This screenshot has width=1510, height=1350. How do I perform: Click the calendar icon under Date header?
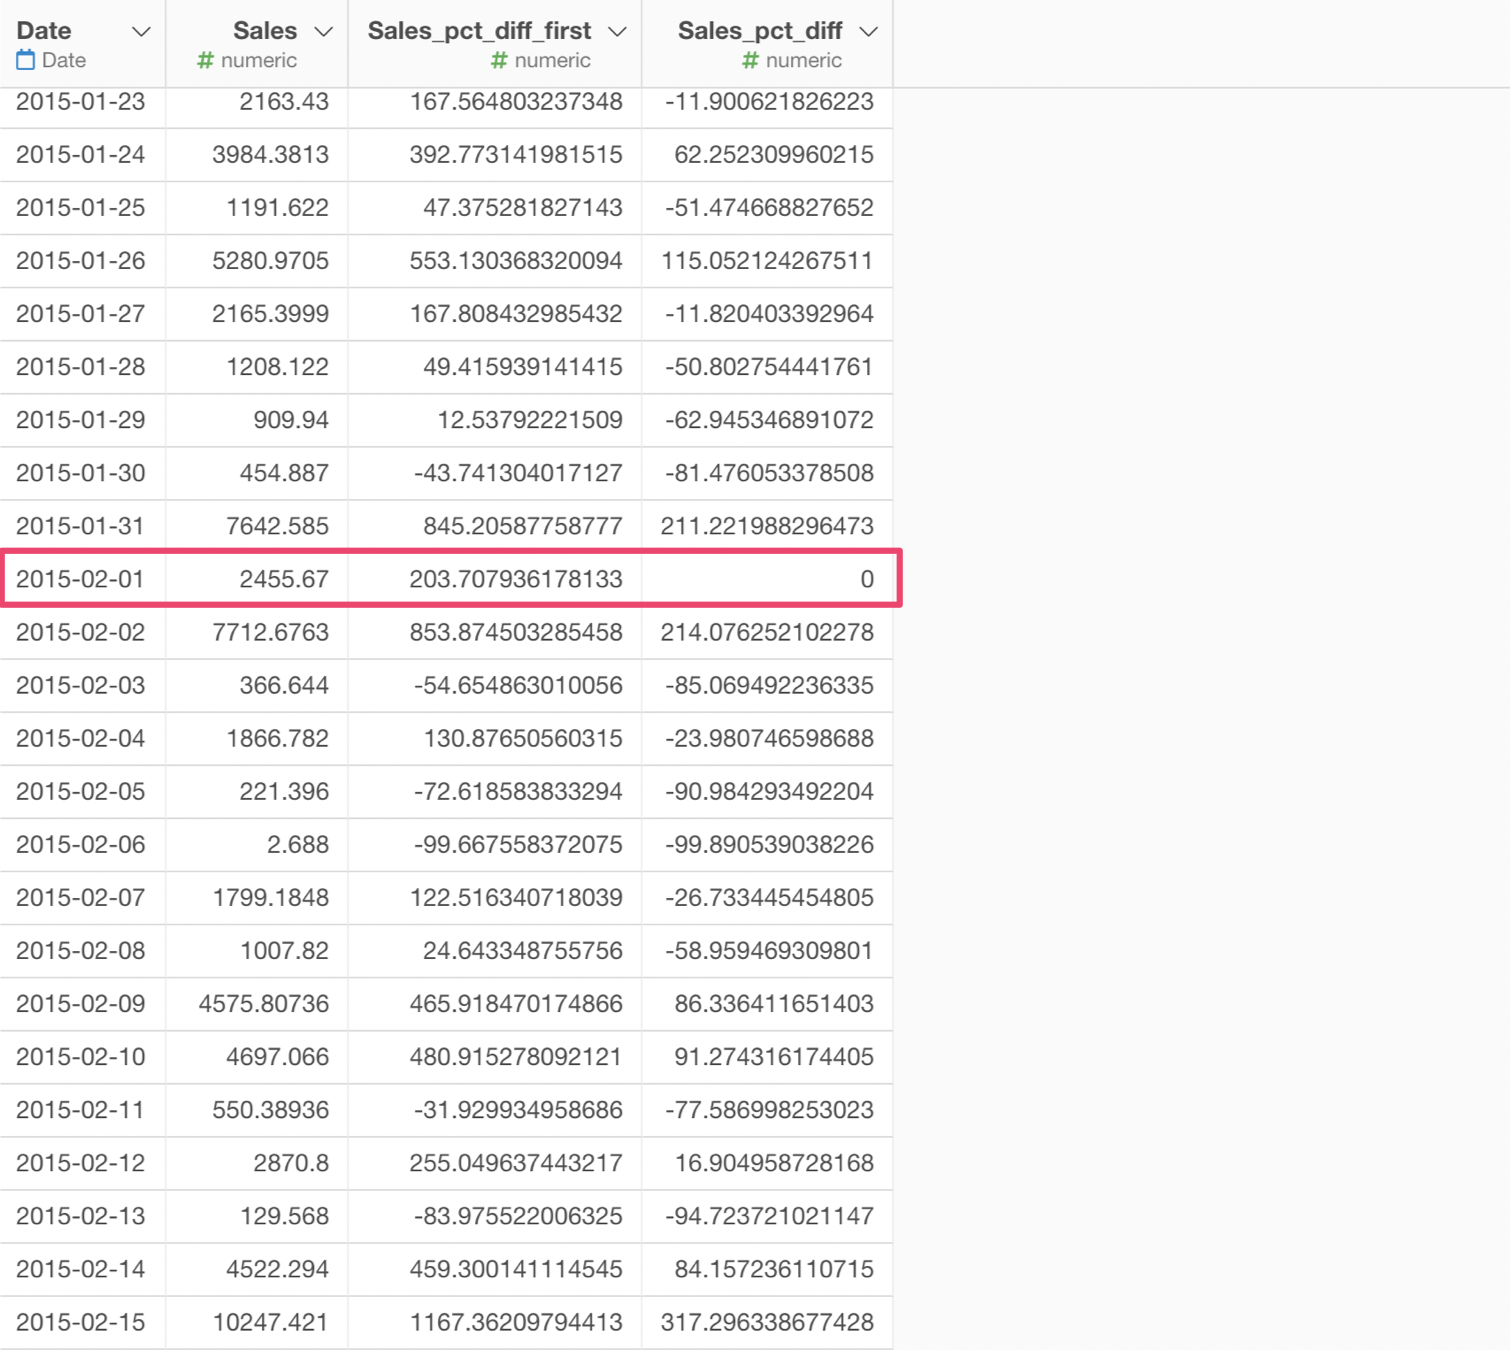26,61
